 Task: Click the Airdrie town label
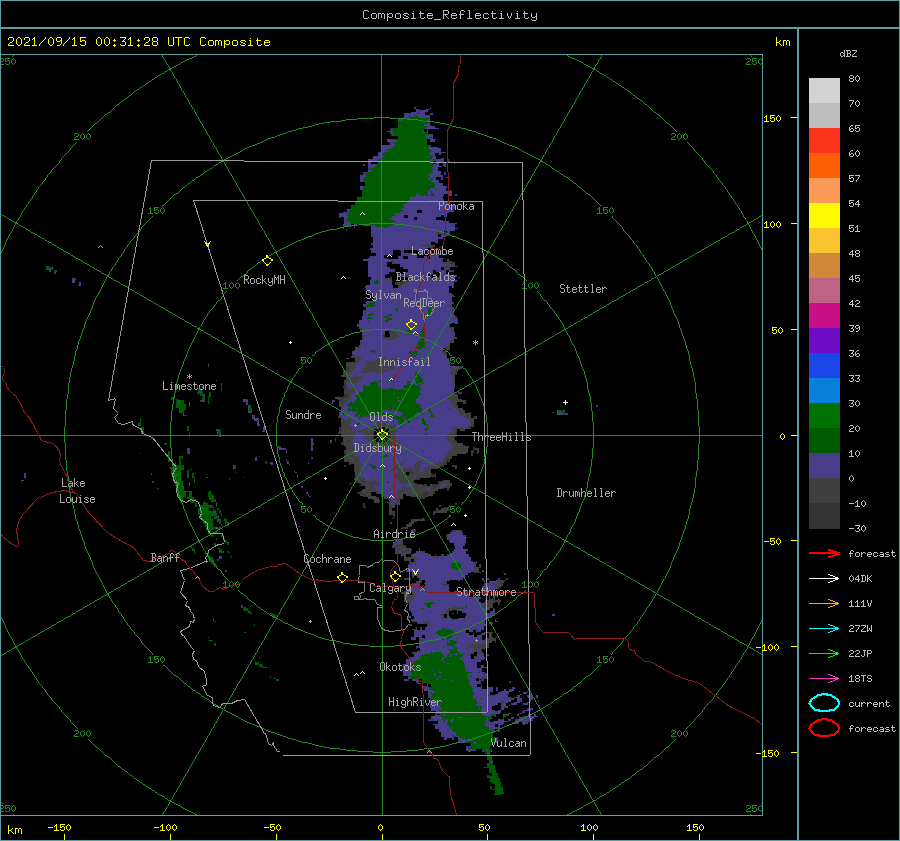(394, 534)
